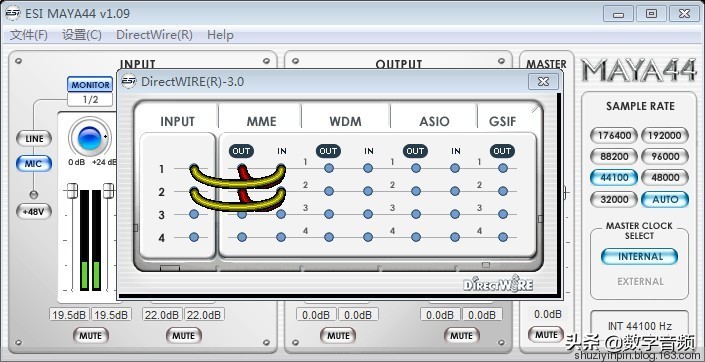
Task: Click WDM OUT channel 4 node
Action: click(x=329, y=237)
